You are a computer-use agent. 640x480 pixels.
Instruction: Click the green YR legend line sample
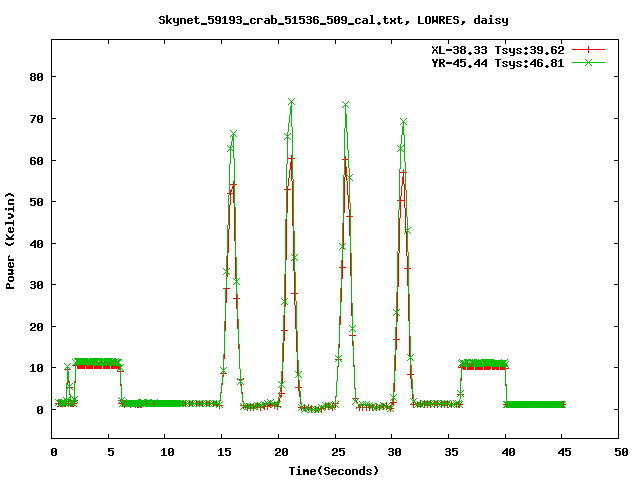[x=588, y=62]
